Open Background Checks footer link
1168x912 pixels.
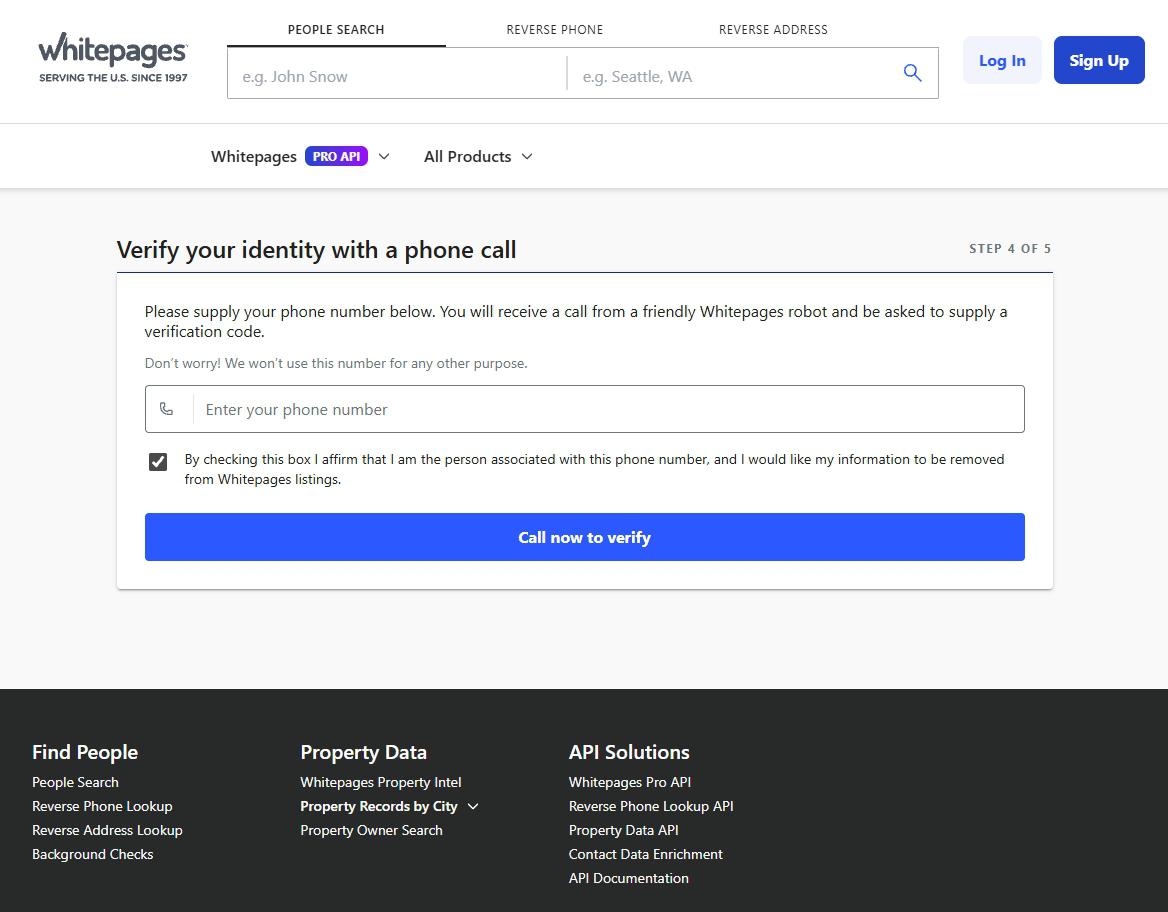click(92, 854)
